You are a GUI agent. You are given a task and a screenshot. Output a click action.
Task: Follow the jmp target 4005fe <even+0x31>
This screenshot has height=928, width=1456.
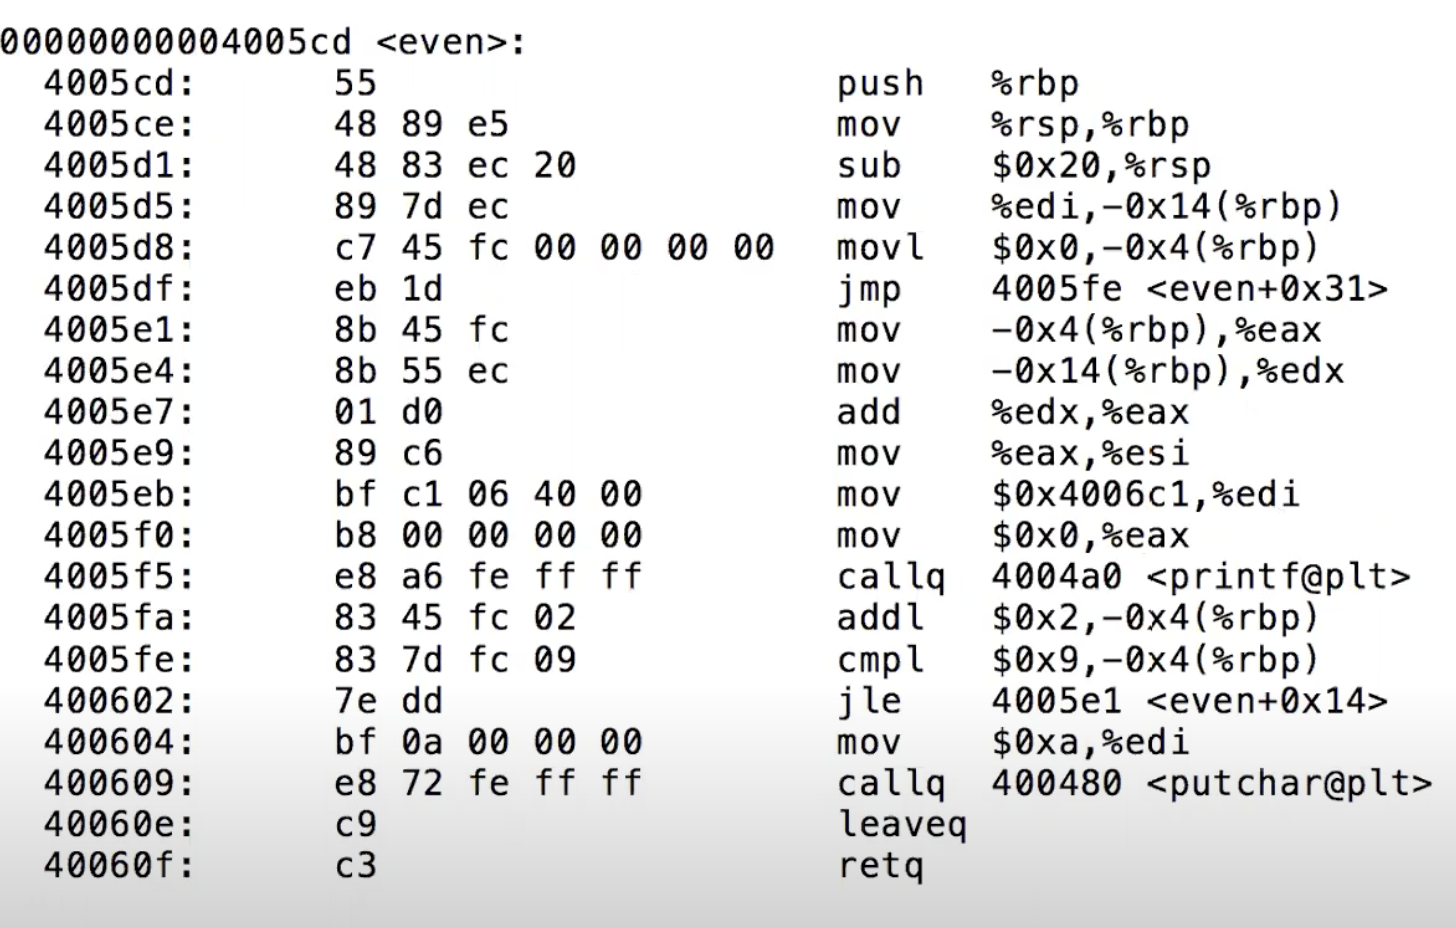(x=1190, y=289)
